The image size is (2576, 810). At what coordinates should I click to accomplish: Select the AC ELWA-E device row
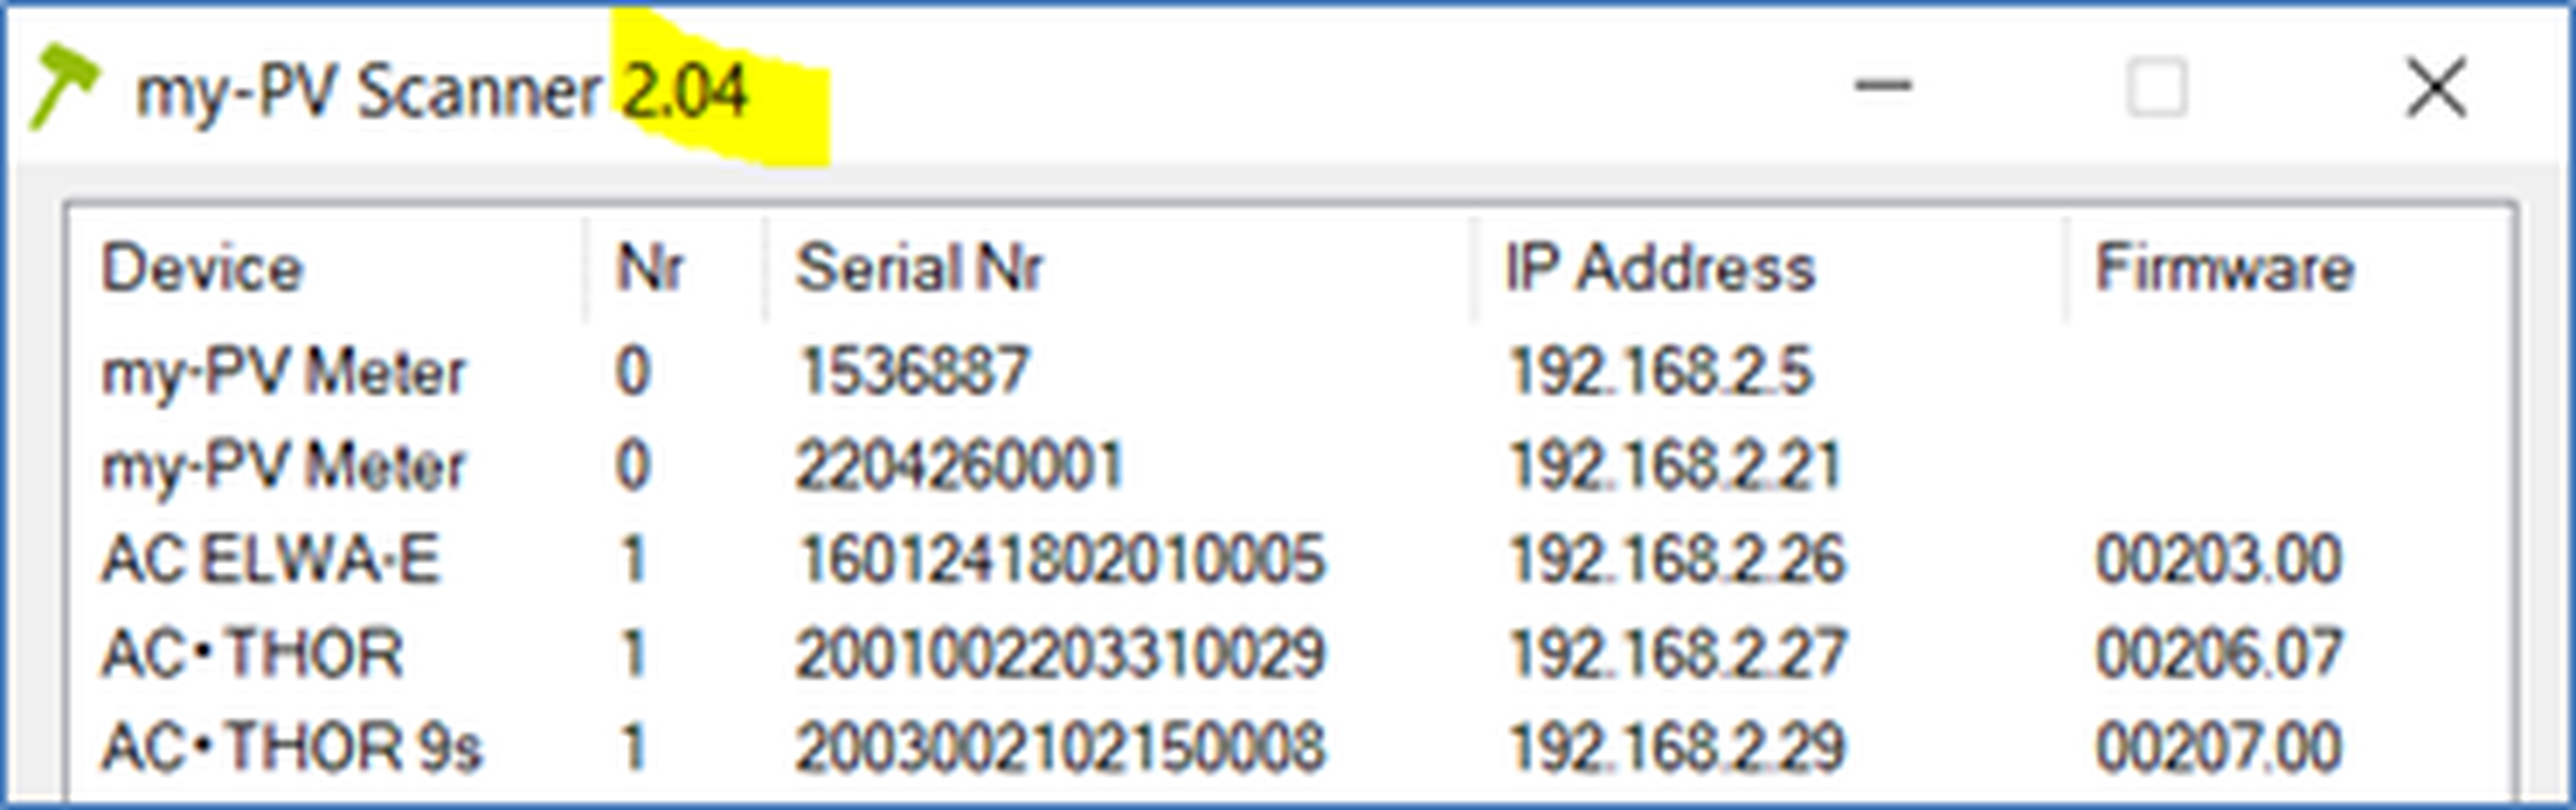coord(270,559)
